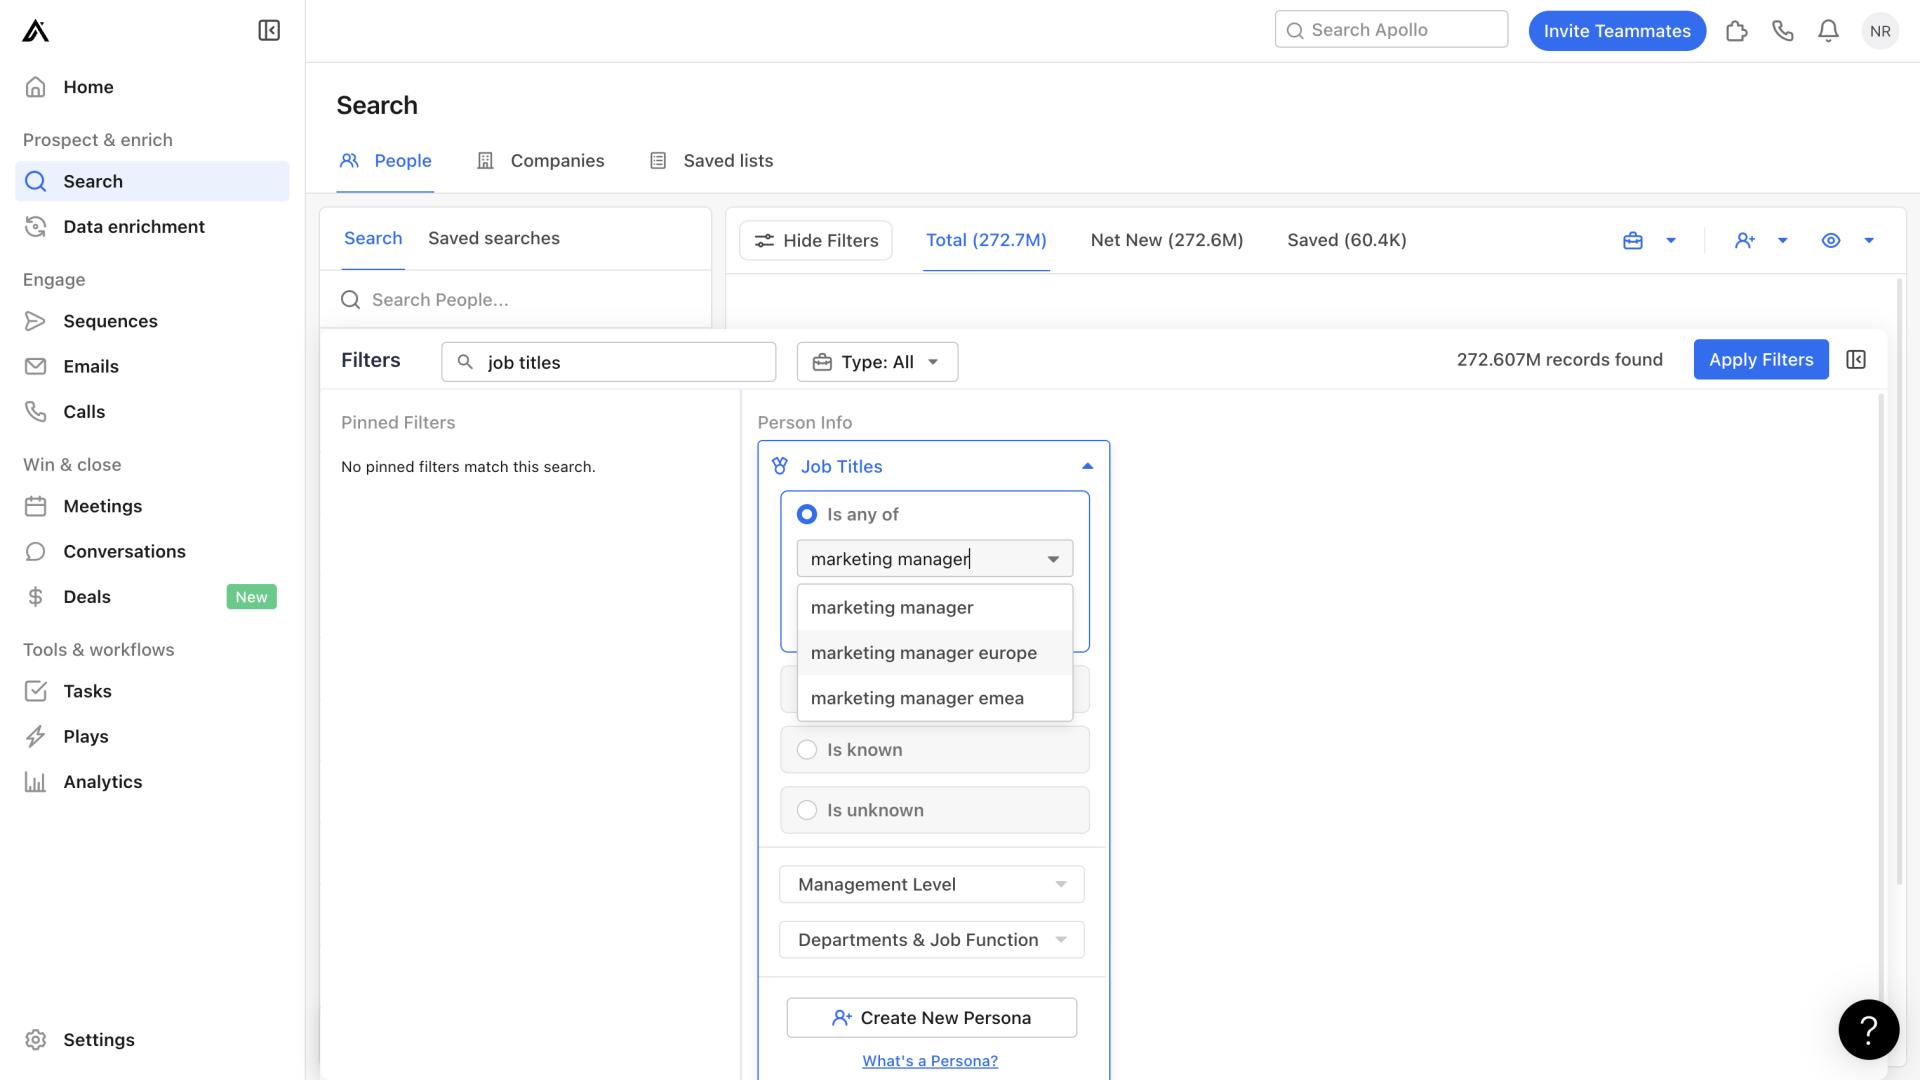Open the help question mark button
This screenshot has width=1920, height=1080.
[1868, 1029]
